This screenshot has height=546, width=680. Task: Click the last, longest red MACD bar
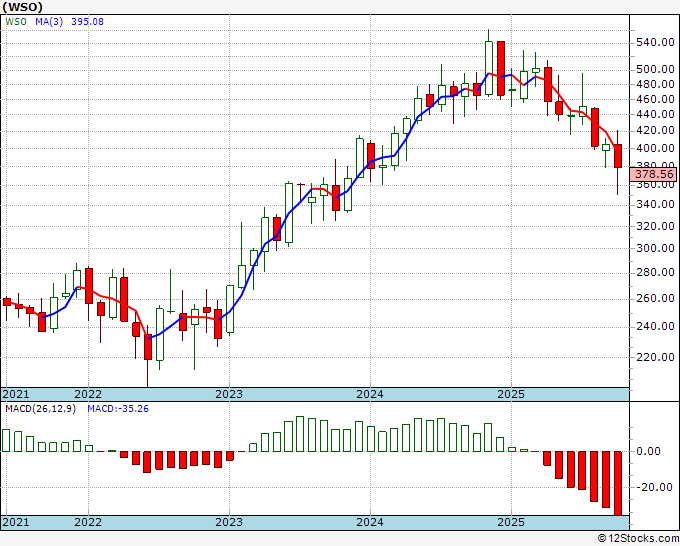tap(618, 483)
